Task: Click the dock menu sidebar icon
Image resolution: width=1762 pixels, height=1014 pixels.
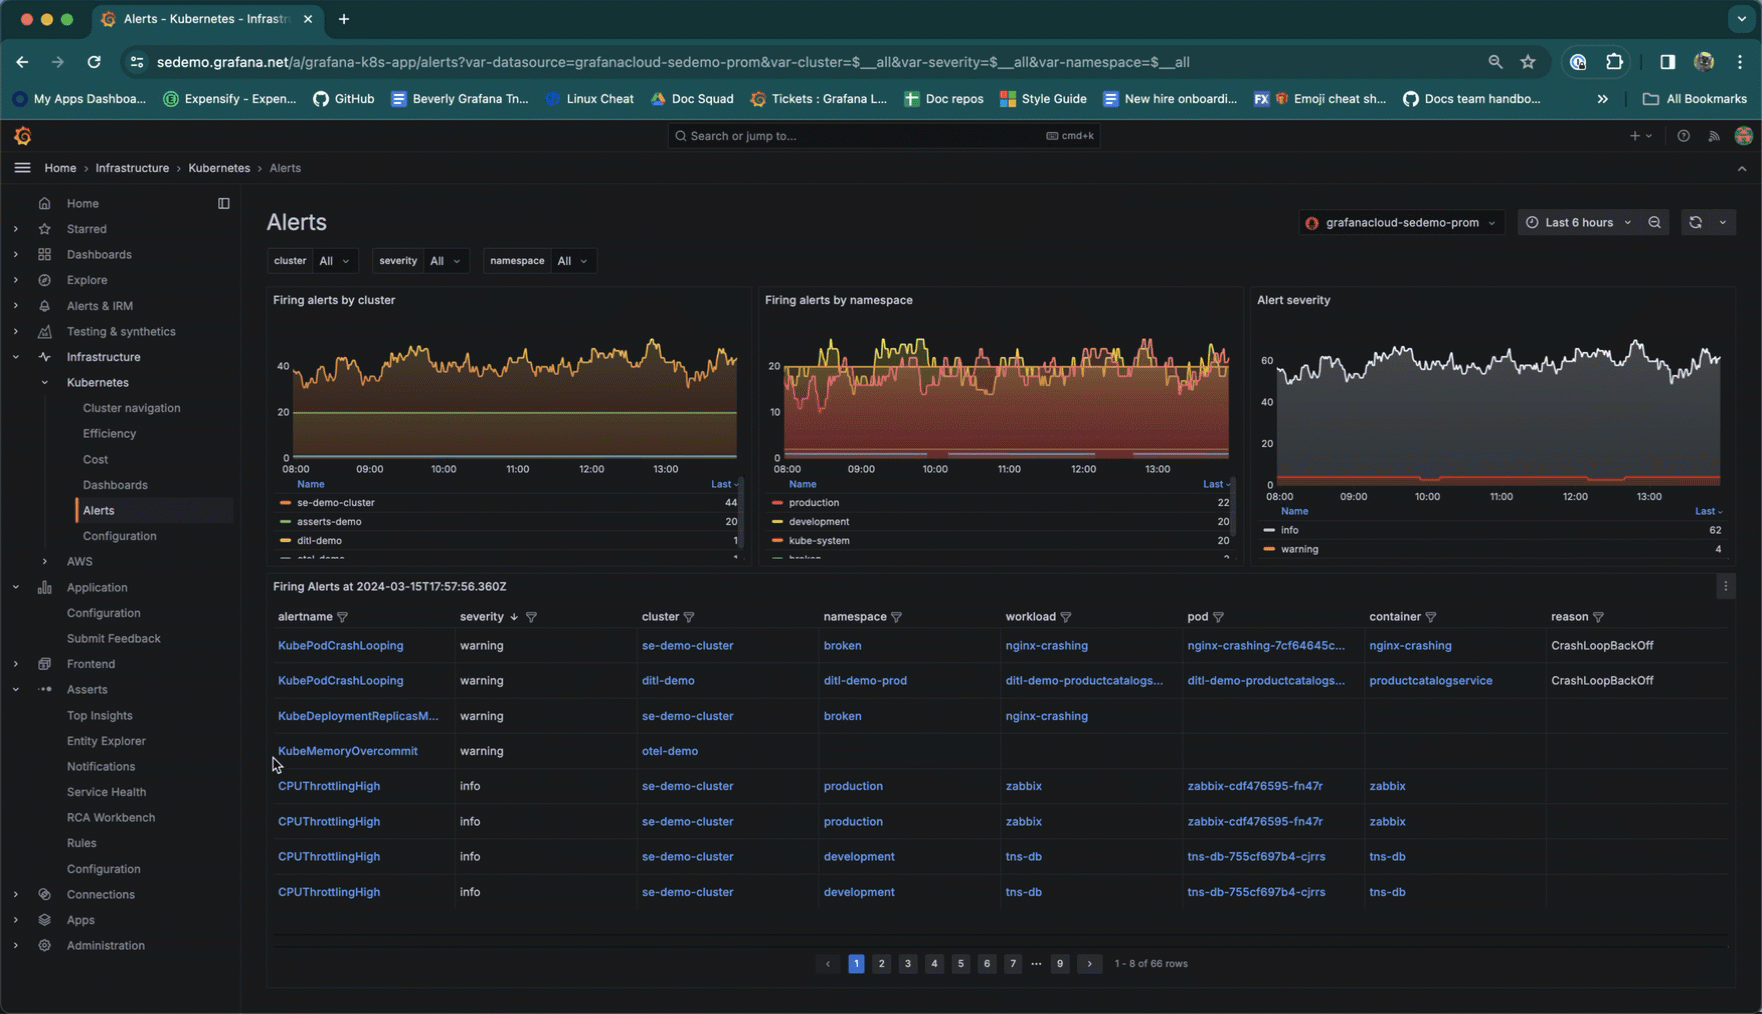Action: [224, 203]
